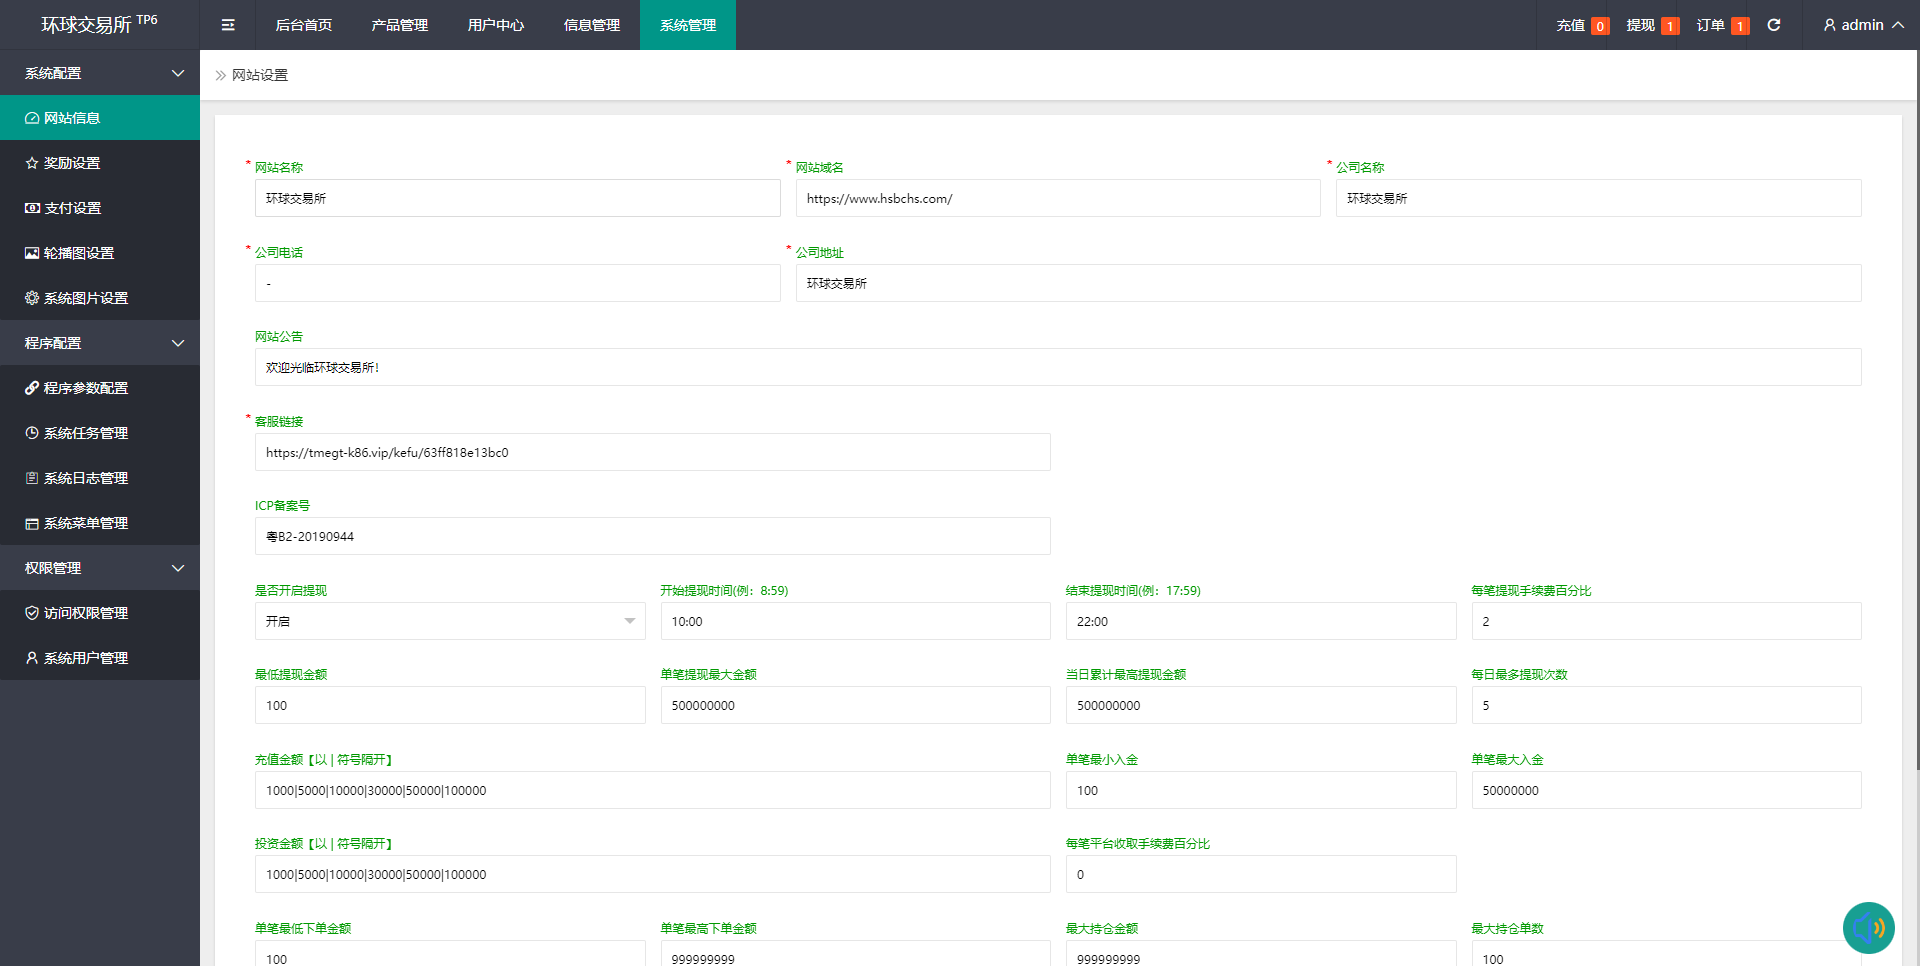This screenshot has width=1920, height=966.
Task: Click the 网站域名 input field
Action: (x=1058, y=198)
